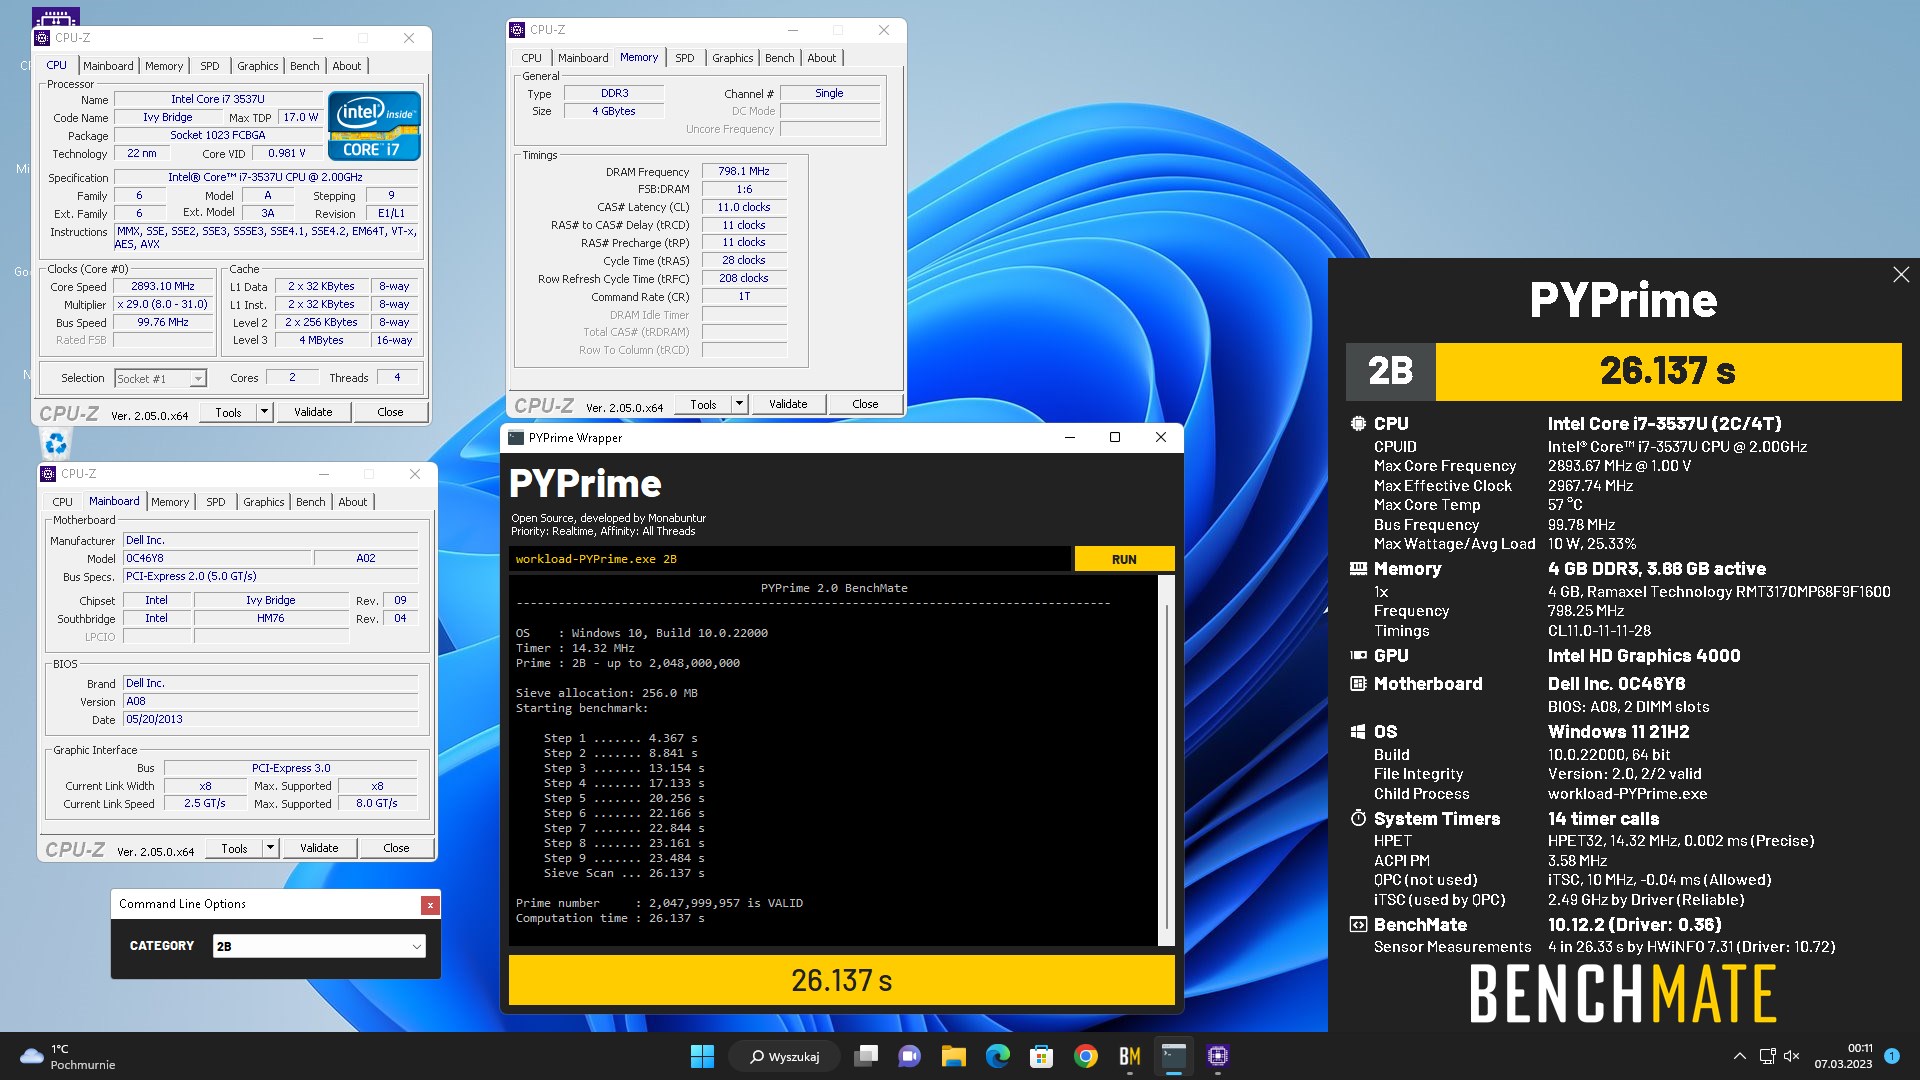Click the Ivy Bridge code name field

point(167,117)
